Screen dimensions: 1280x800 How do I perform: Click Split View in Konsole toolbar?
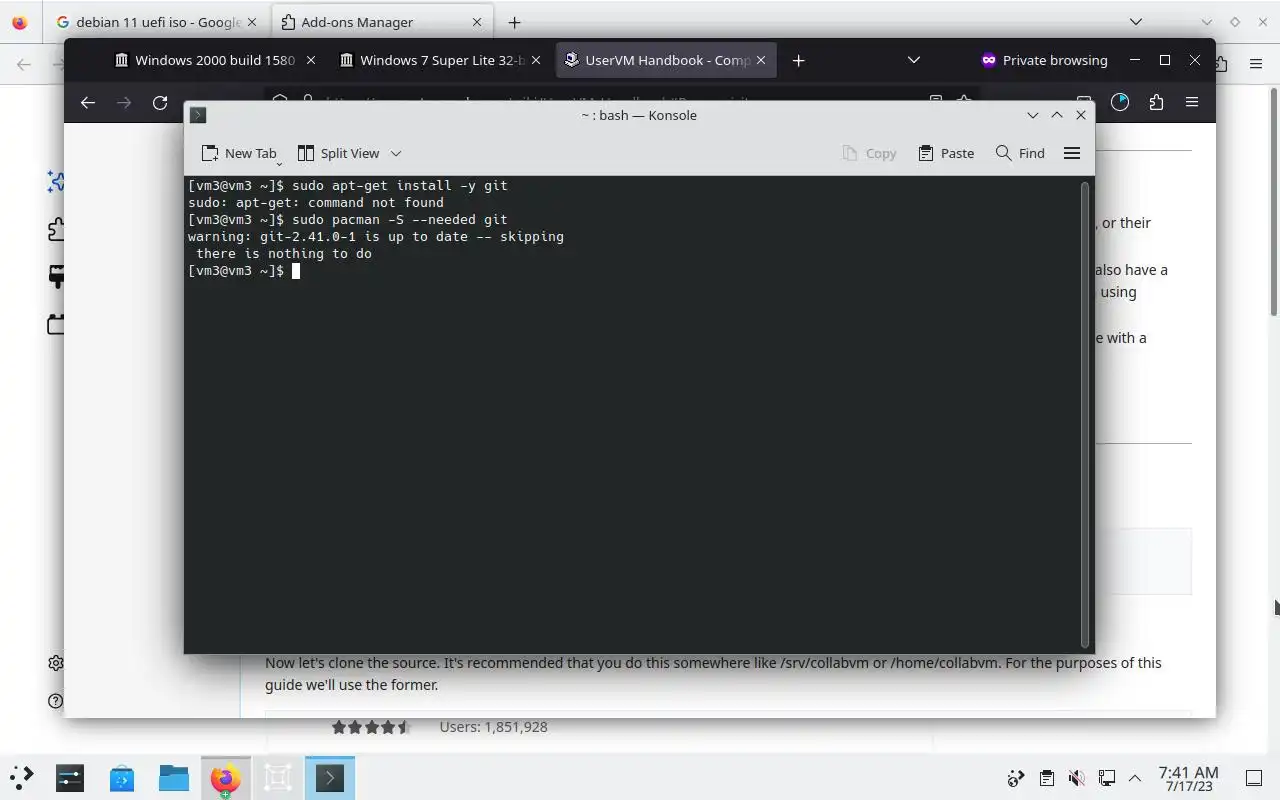coord(339,153)
